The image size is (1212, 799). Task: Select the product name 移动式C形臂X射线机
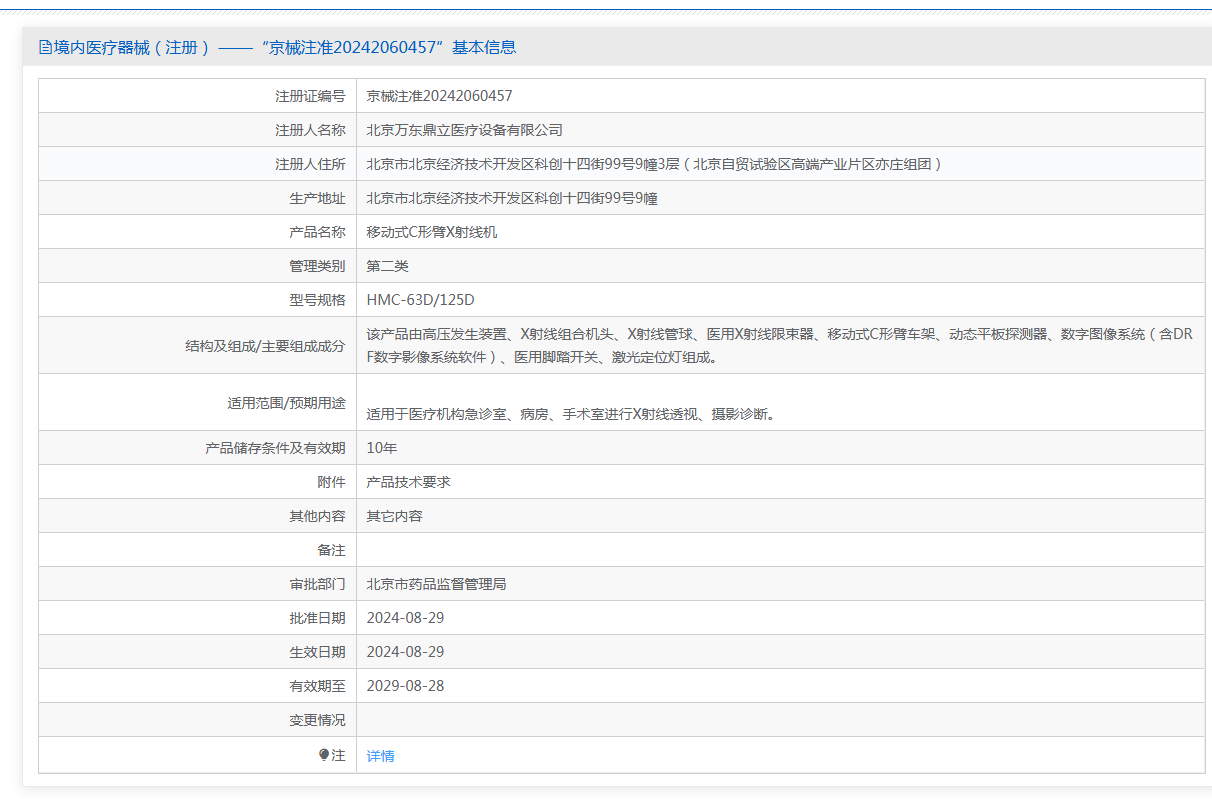pyautogui.click(x=432, y=232)
